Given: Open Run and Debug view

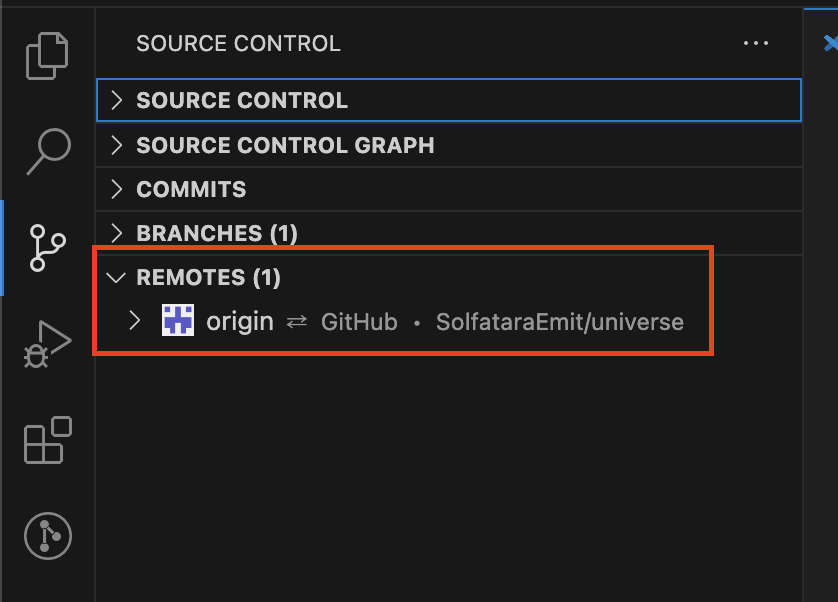Looking at the screenshot, I should click(47, 344).
